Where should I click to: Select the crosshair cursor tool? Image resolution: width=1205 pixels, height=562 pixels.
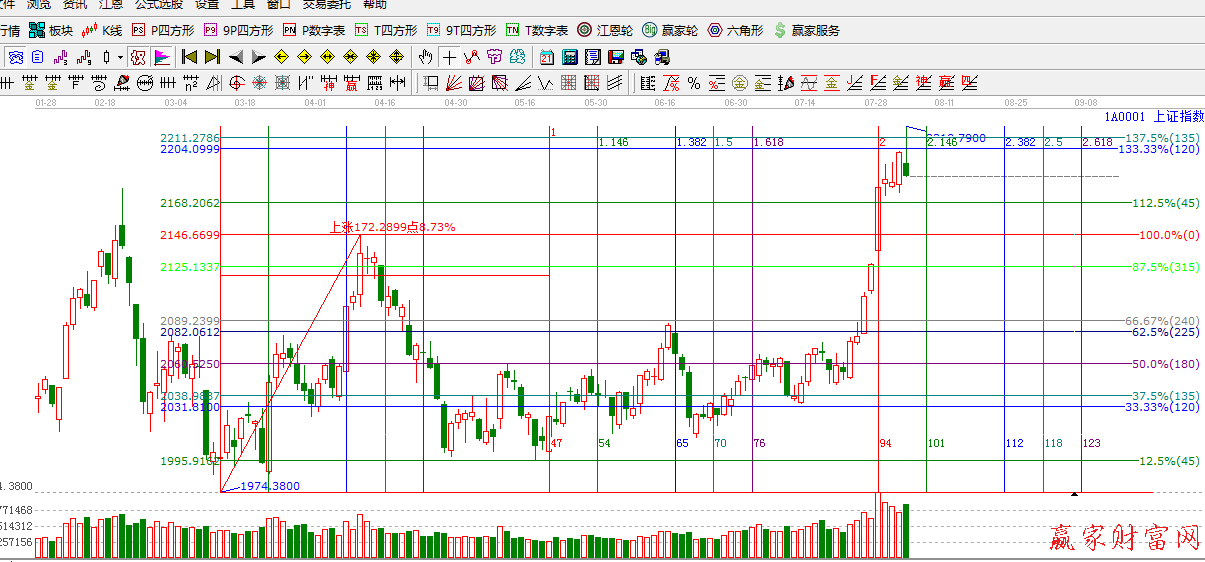449,57
